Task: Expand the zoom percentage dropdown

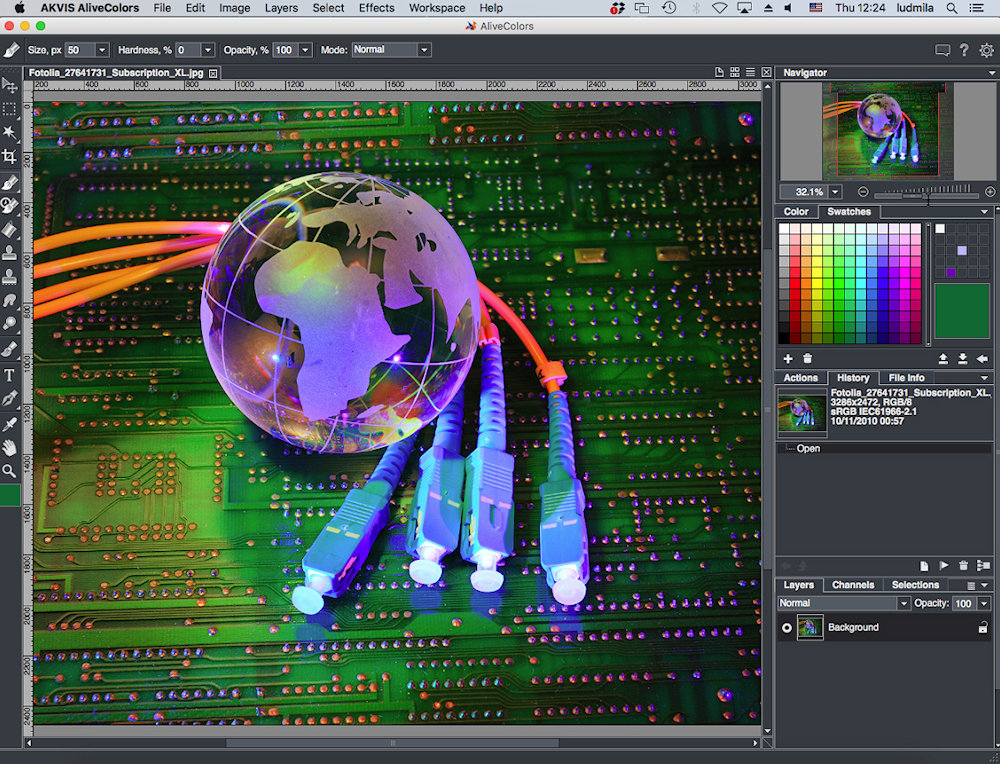Action: coord(835,192)
